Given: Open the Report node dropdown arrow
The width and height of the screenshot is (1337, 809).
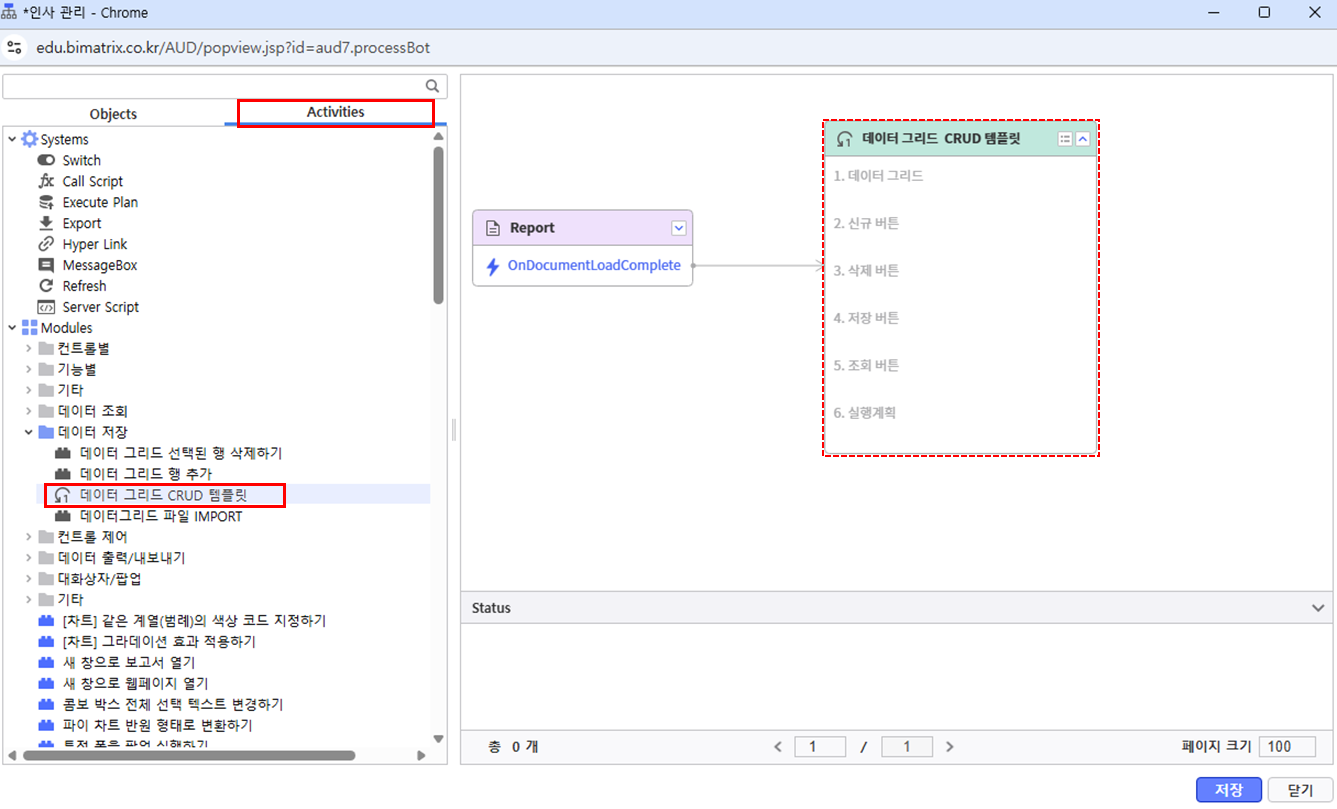Looking at the screenshot, I should tap(679, 228).
